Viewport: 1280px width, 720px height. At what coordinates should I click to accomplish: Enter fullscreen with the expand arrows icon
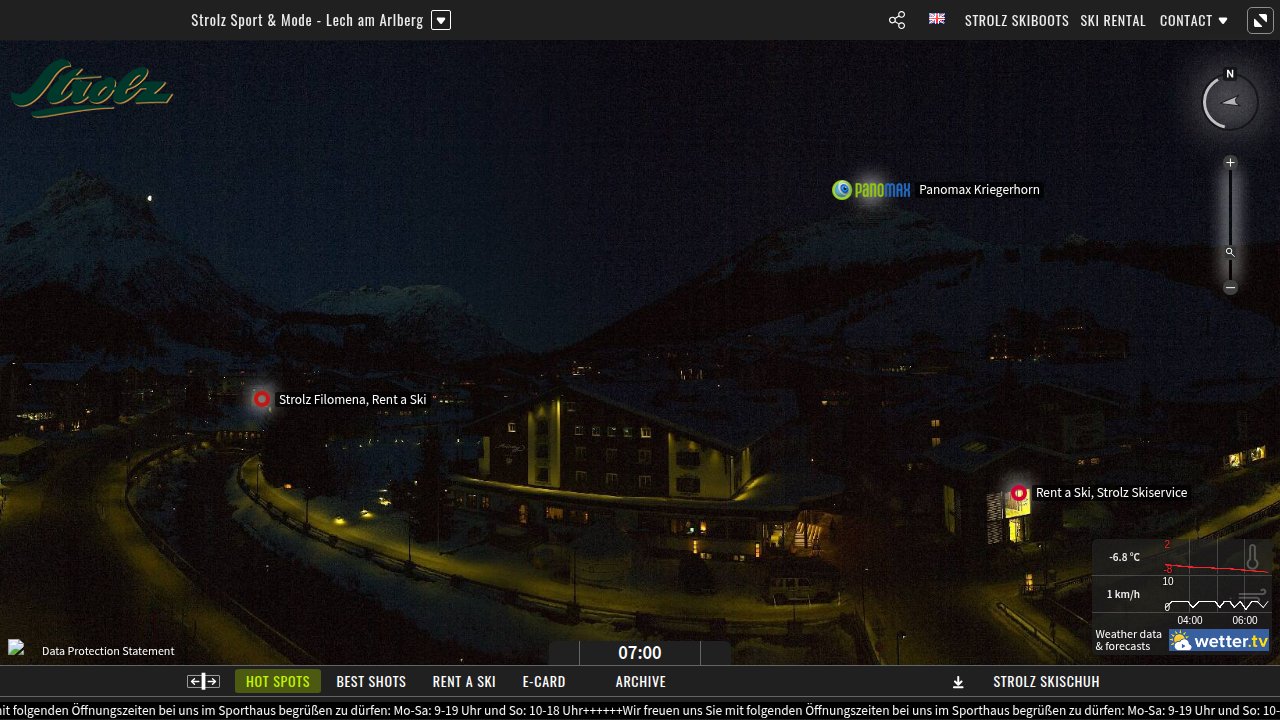[x=1259, y=20]
